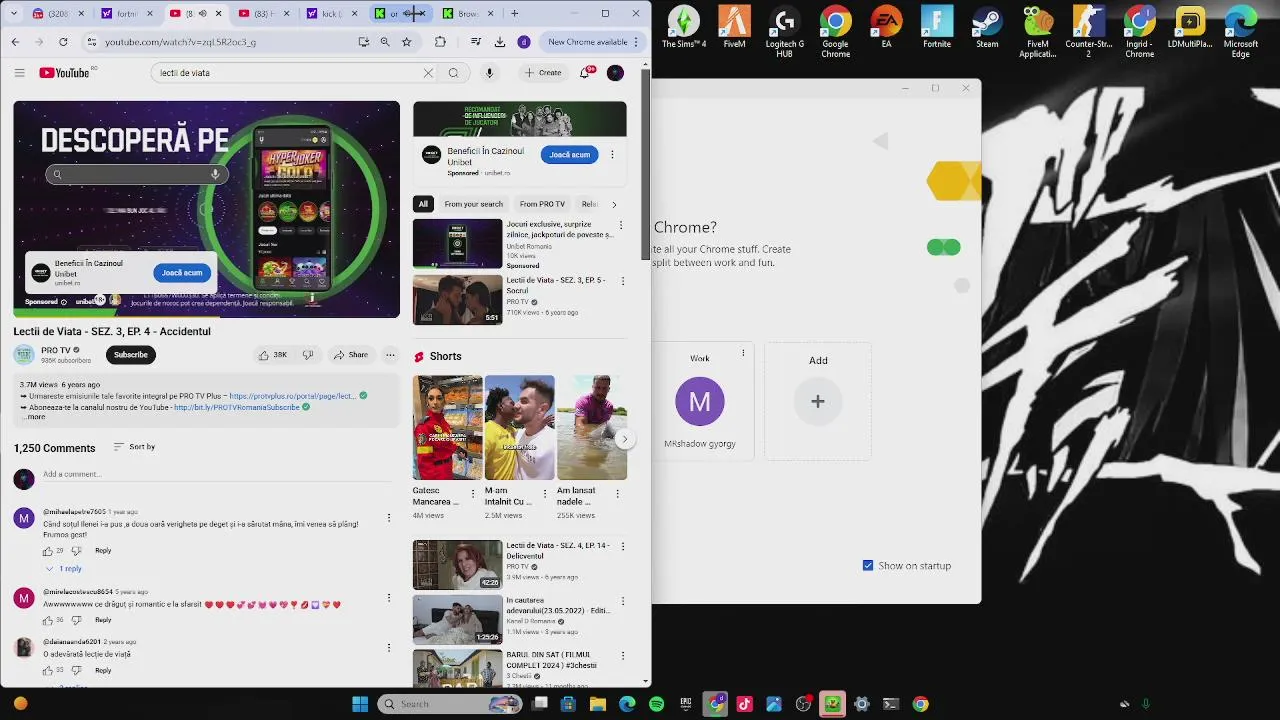Open Chrome extensions puzzle icon
Screen dimensions: 1280x720
coord(440,42)
